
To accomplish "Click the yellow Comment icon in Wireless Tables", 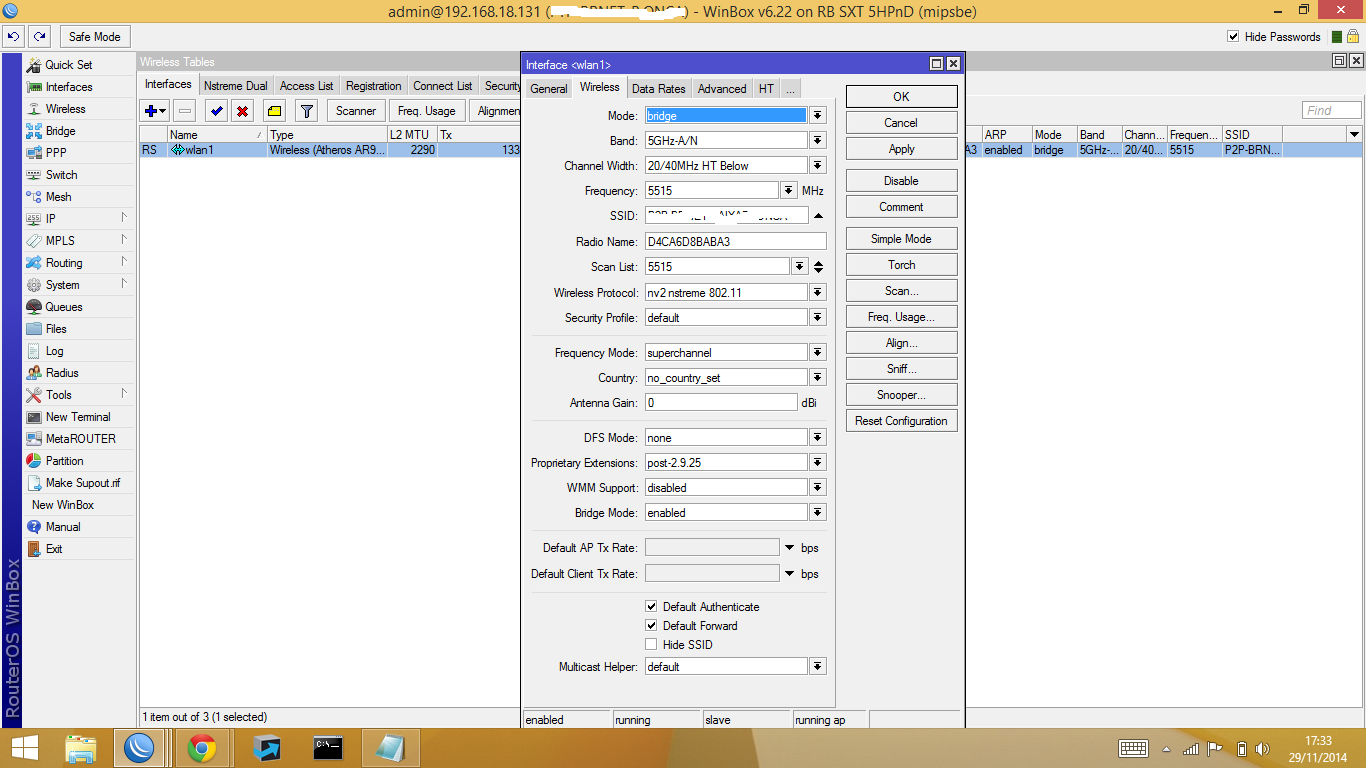I will 275,111.
